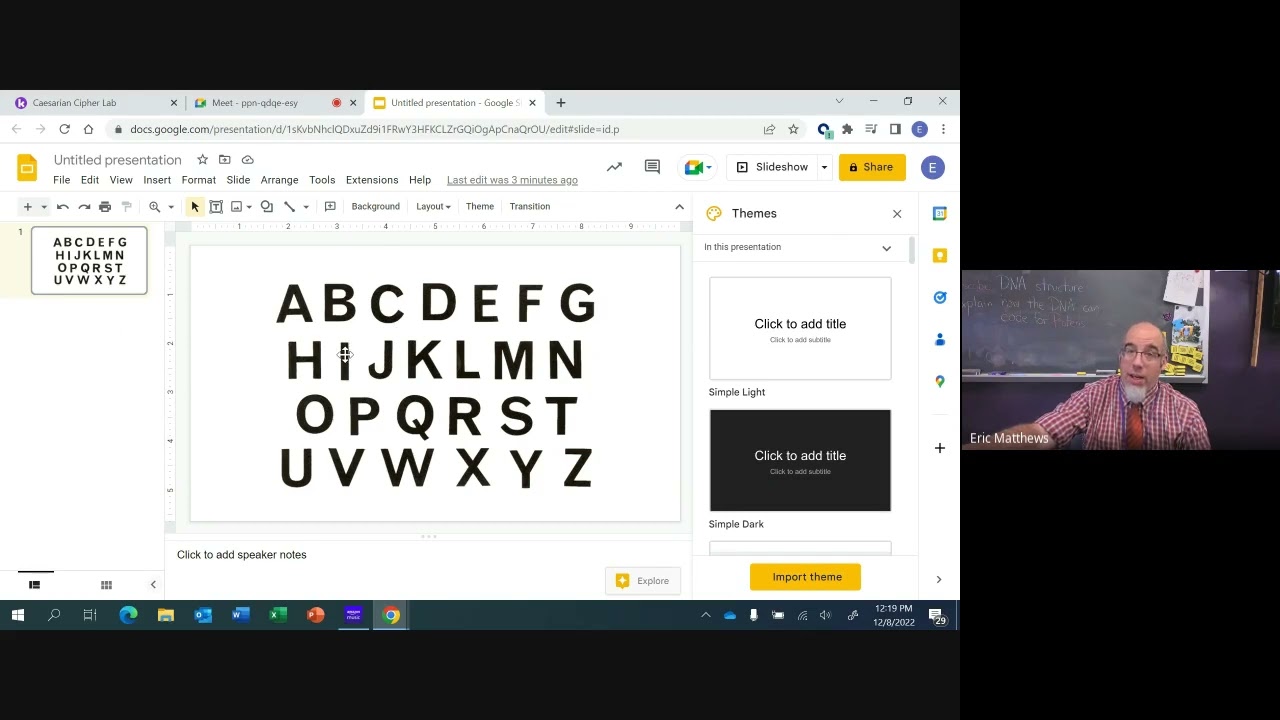
Task: Open the Insert menu
Action: [157, 180]
